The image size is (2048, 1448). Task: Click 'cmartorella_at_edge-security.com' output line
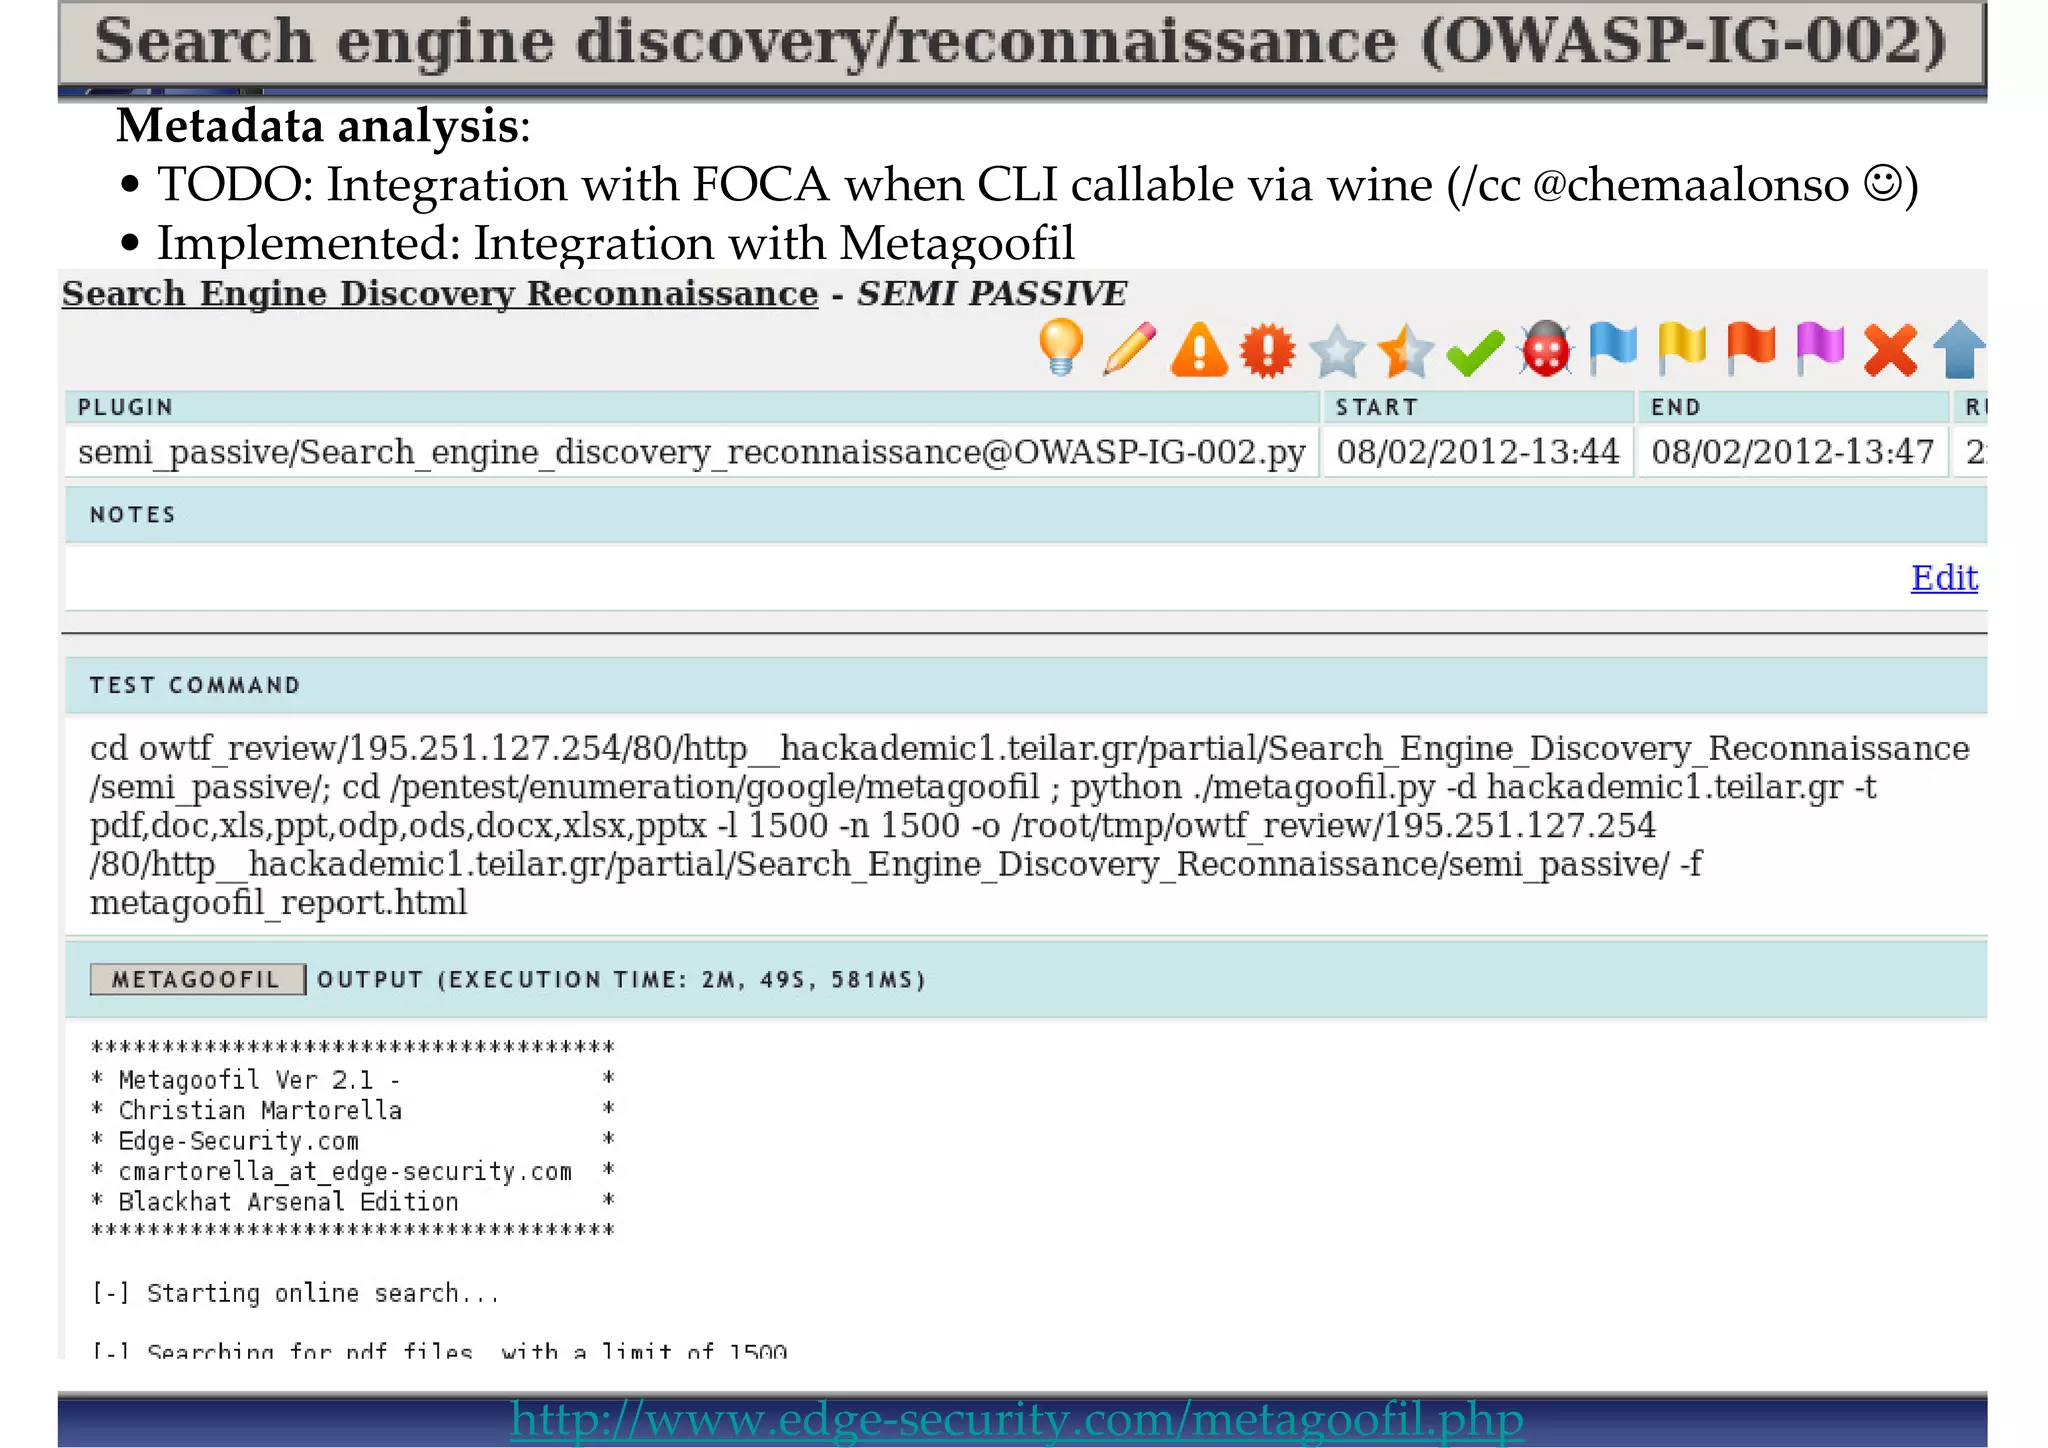click(x=345, y=1172)
